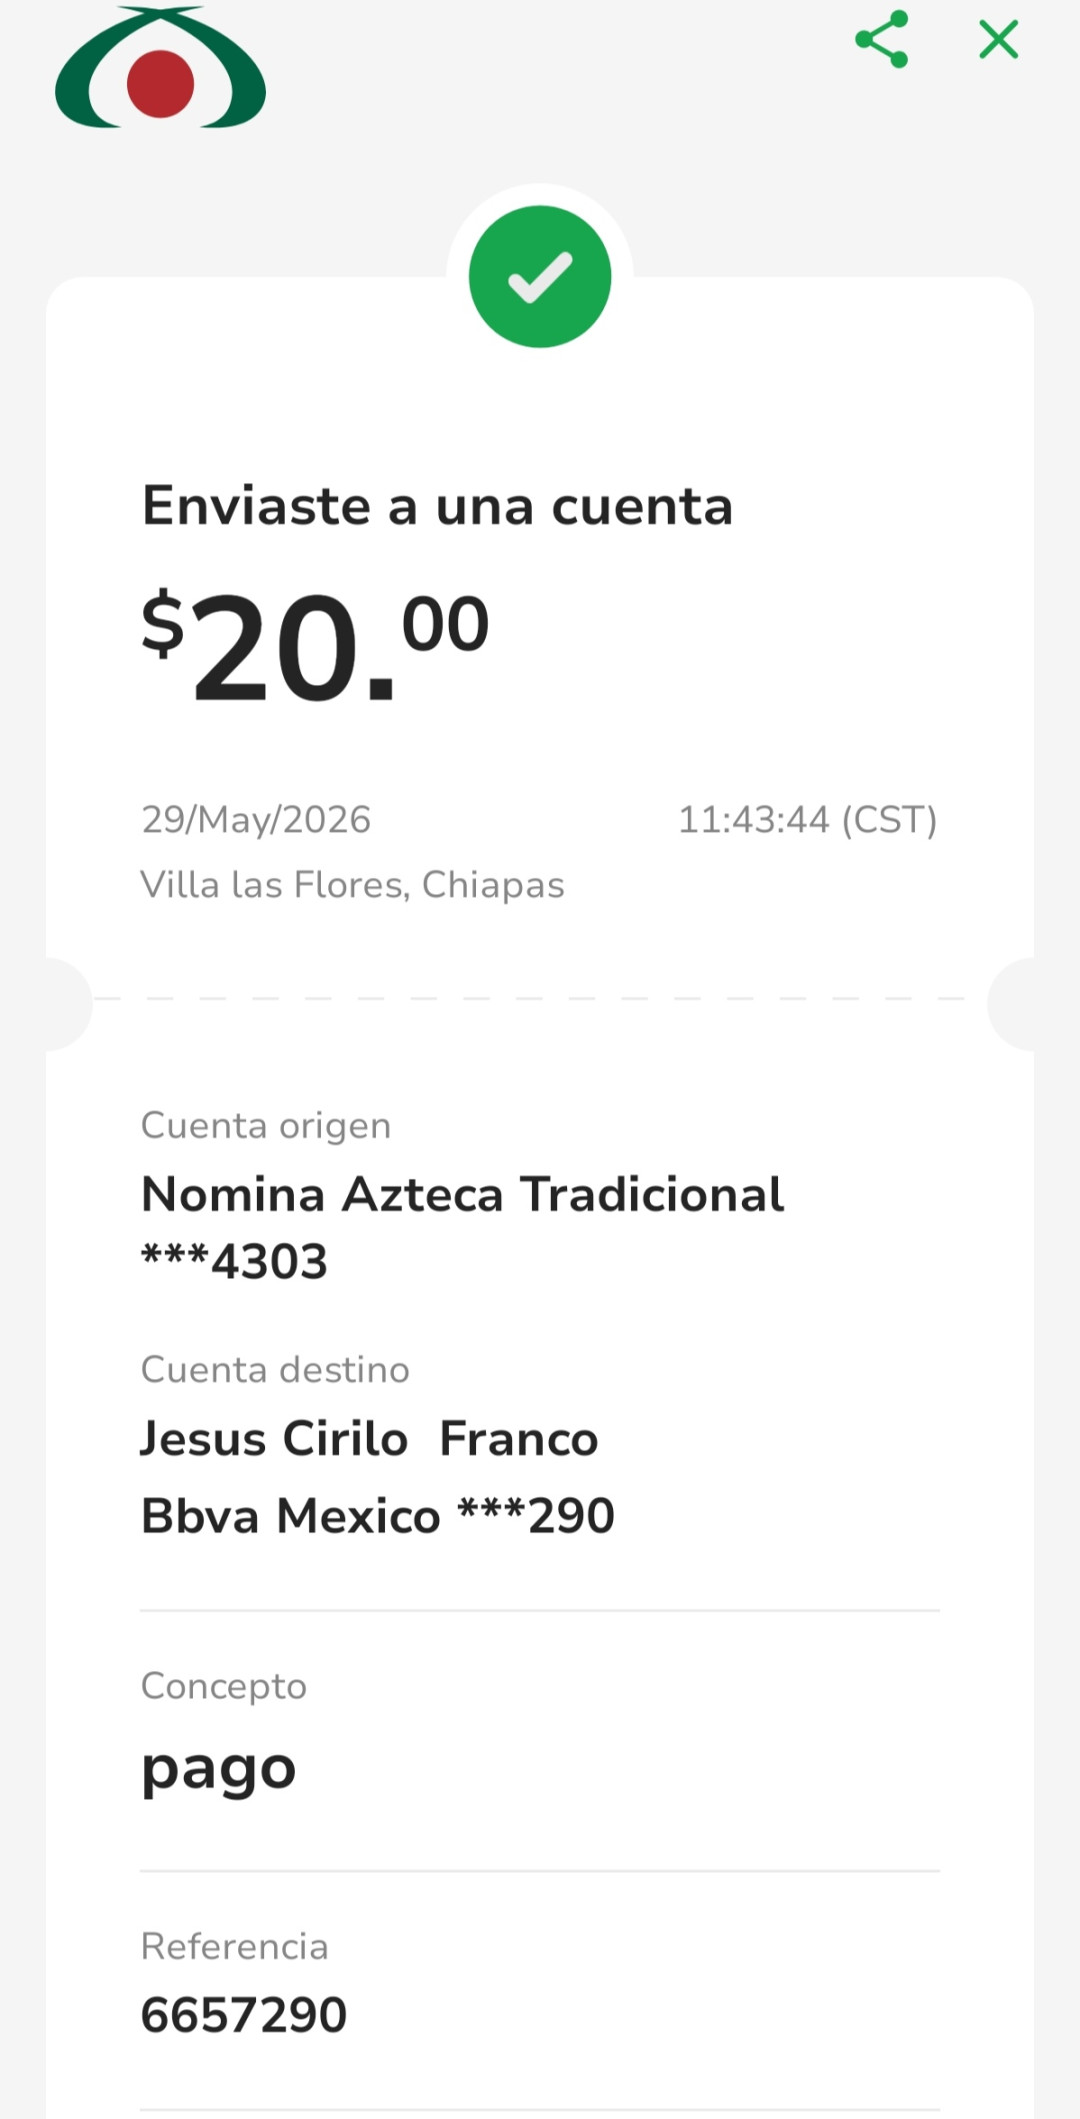Close the receipt with the X icon

click(998, 40)
